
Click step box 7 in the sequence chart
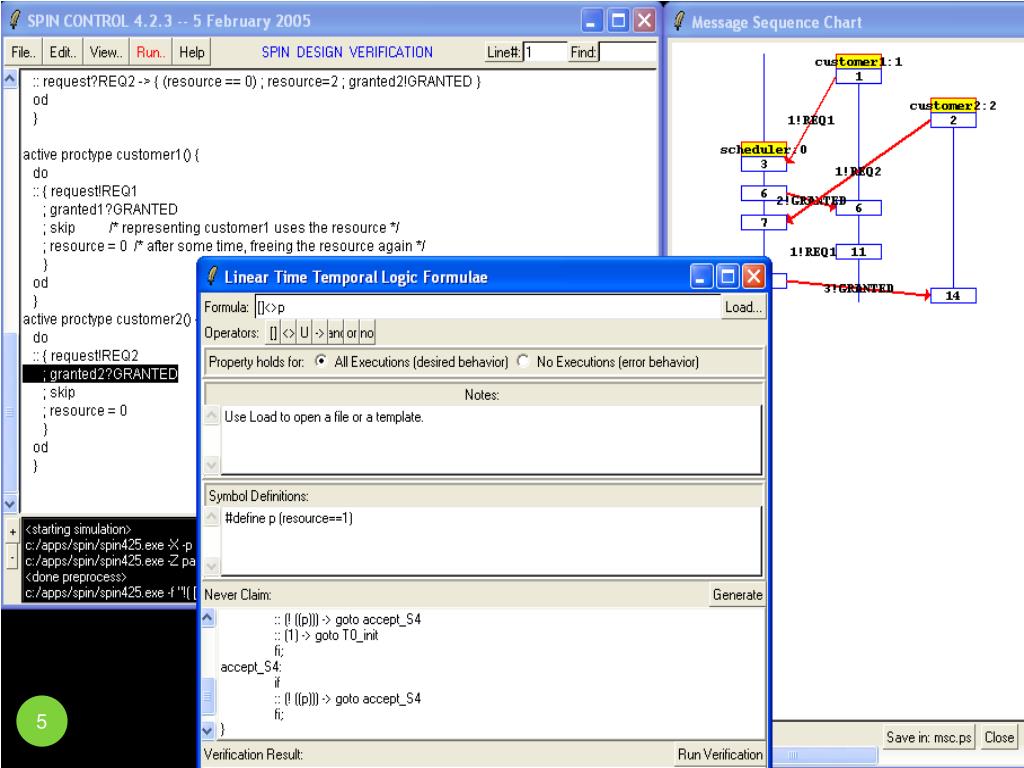click(763, 223)
